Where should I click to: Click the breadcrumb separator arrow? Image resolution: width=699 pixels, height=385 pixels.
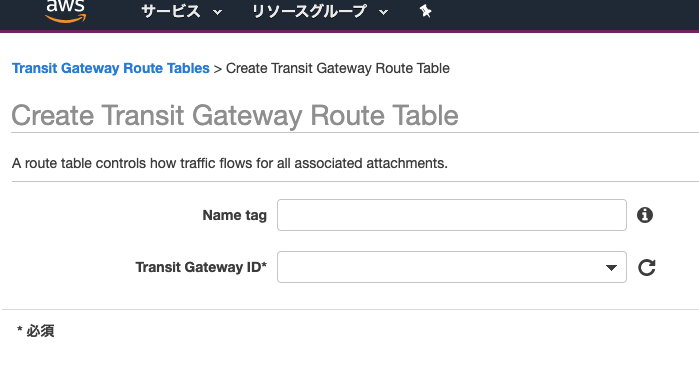[x=218, y=69]
